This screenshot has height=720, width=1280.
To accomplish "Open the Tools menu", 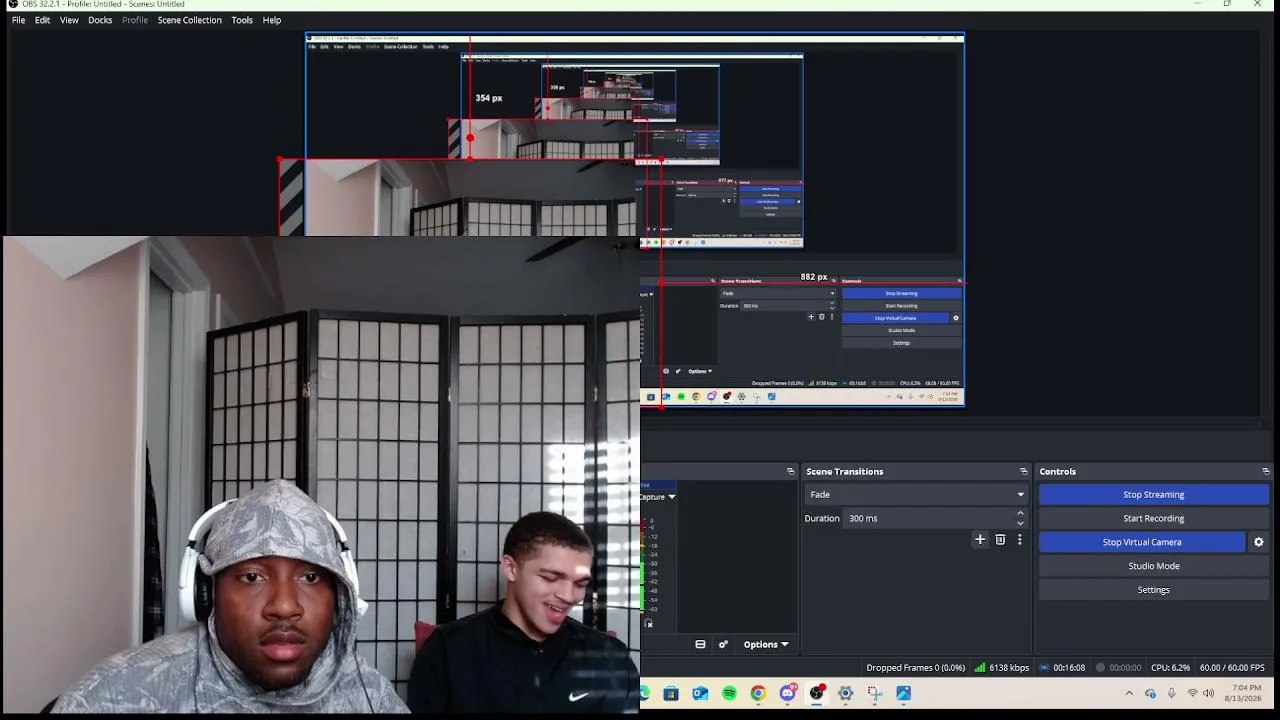I will click(x=242, y=20).
